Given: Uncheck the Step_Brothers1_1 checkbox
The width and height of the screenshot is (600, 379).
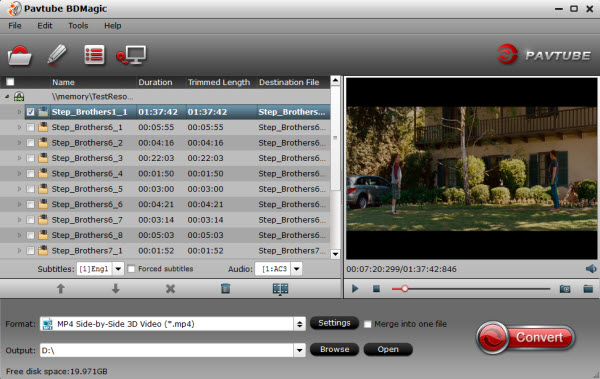Looking at the screenshot, I should [31, 112].
